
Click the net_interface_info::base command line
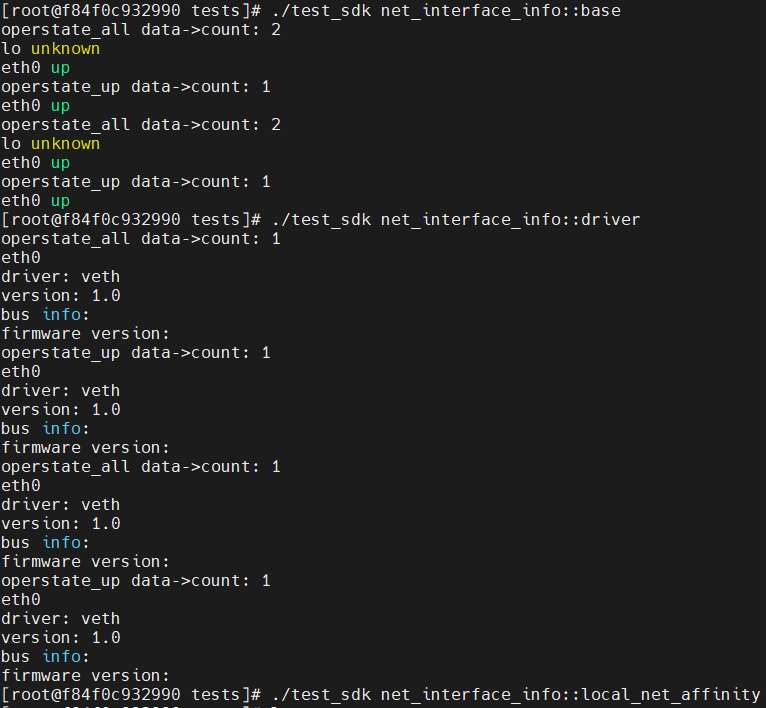pos(311,11)
